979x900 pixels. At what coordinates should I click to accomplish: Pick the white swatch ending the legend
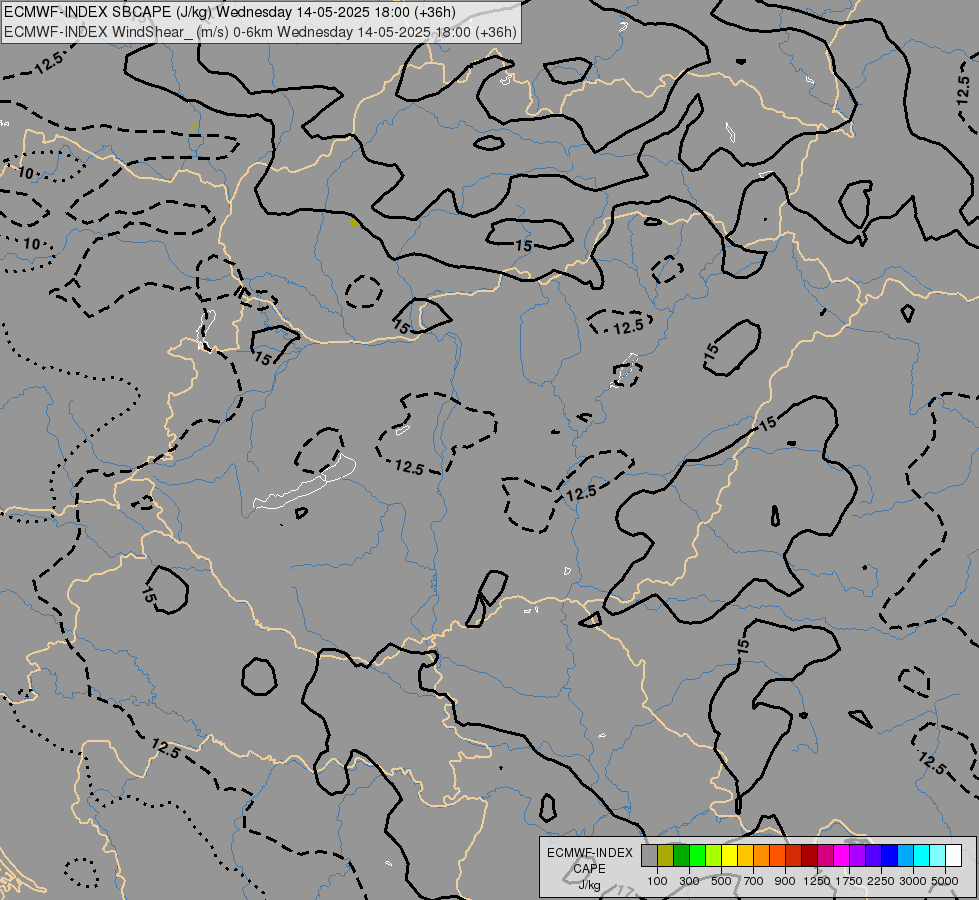[953, 855]
